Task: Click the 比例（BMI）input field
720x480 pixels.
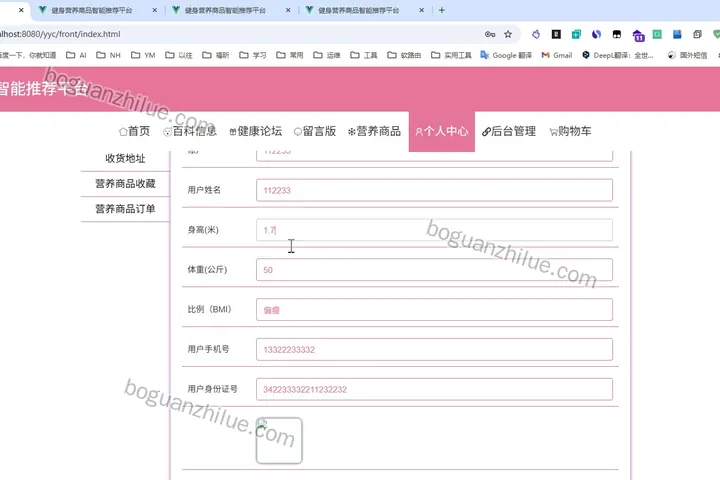Action: click(x=434, y=310)
